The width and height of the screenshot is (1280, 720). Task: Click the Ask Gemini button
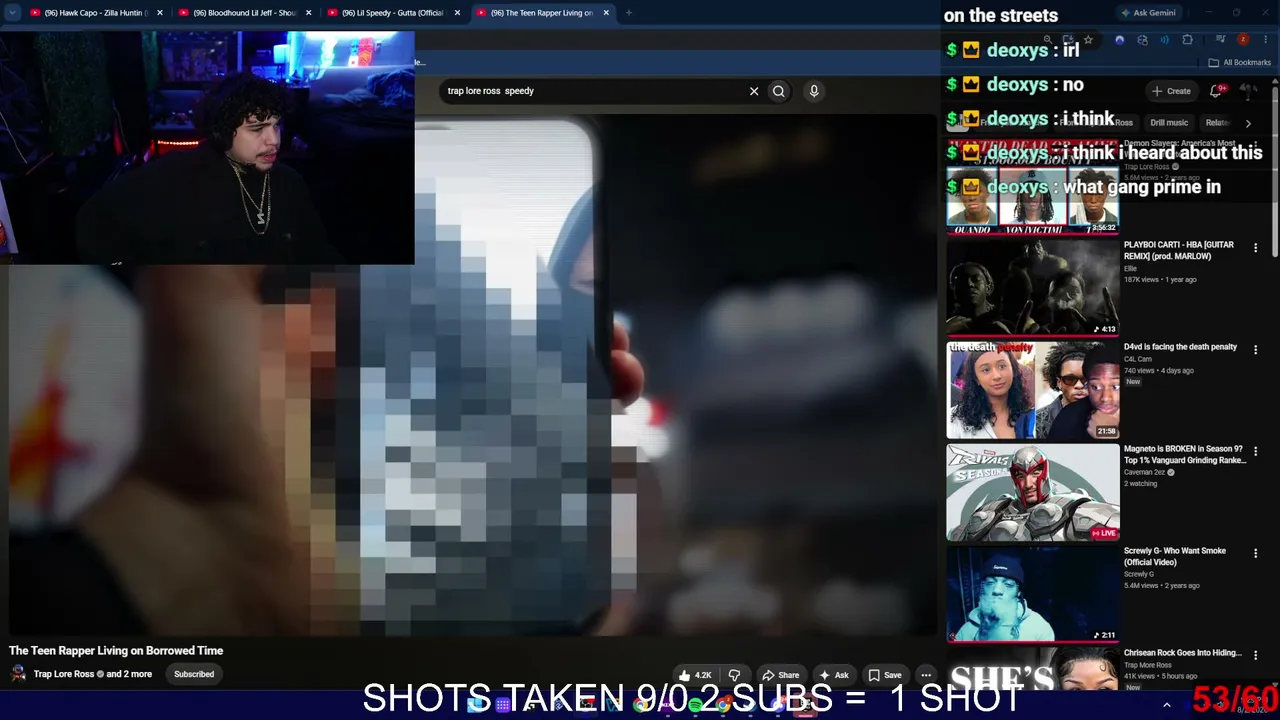(x=1148, y=13)
